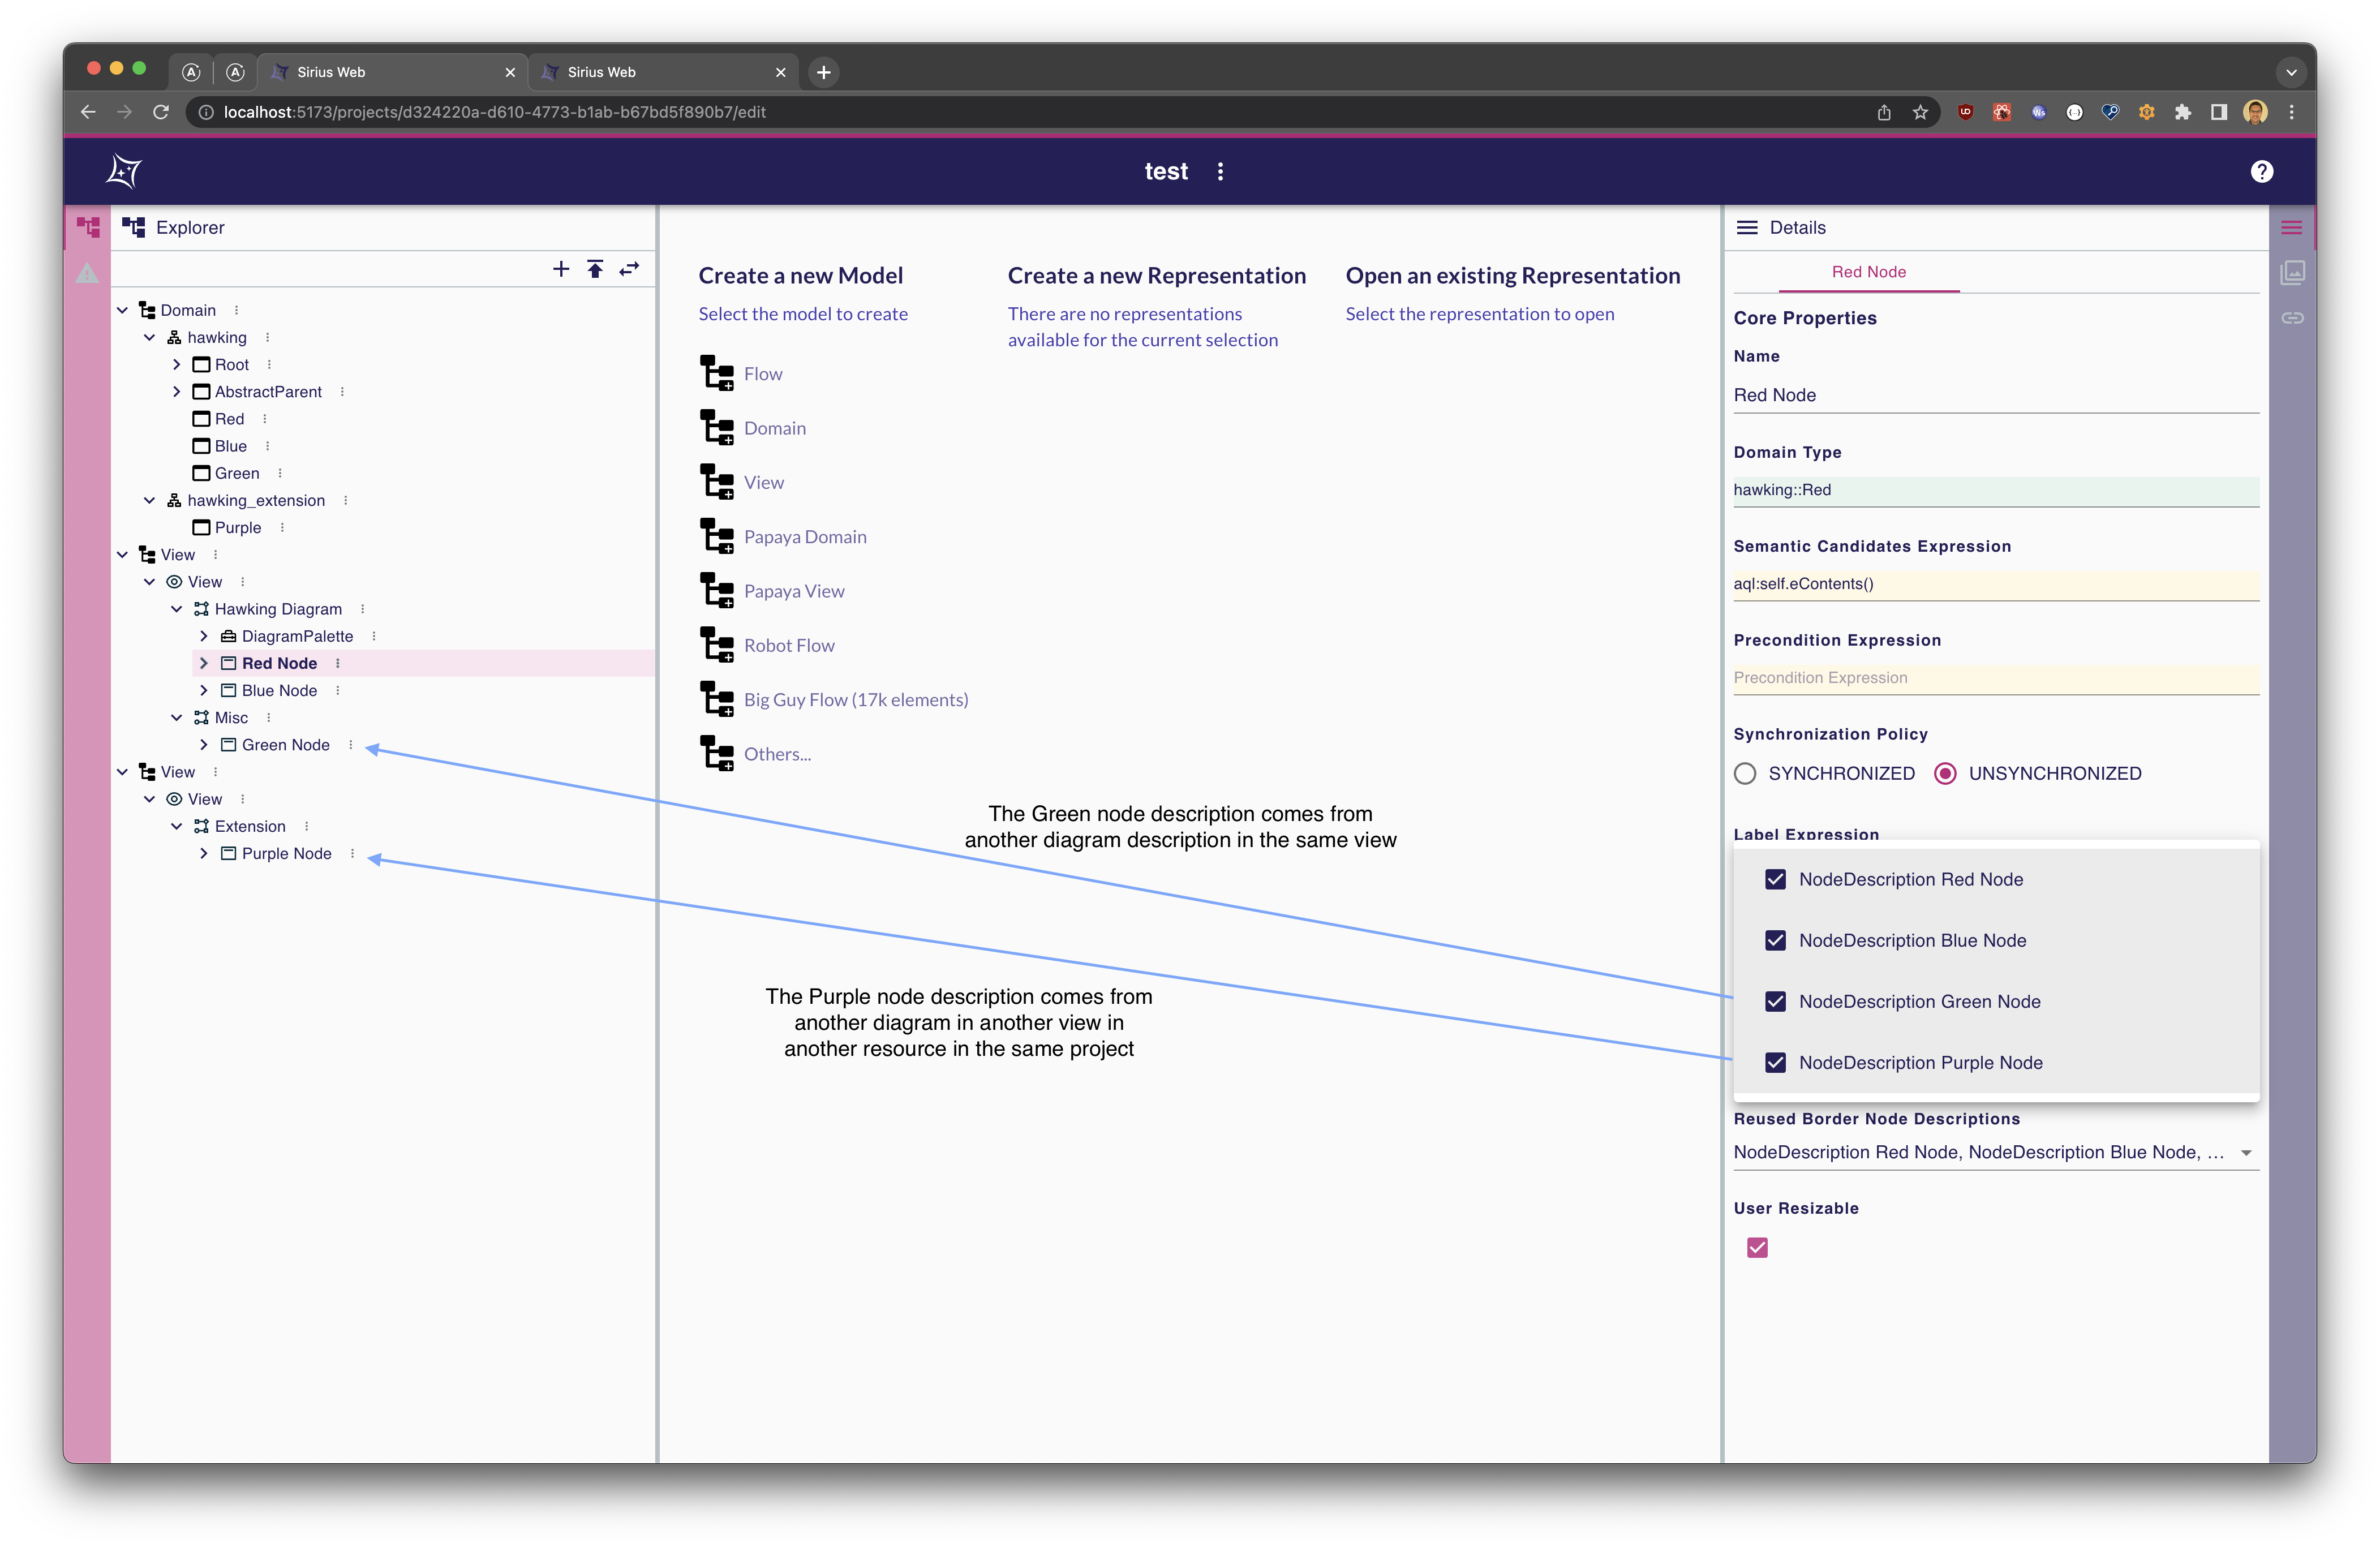Open the related elements link icon

[x=2292, y=318]
